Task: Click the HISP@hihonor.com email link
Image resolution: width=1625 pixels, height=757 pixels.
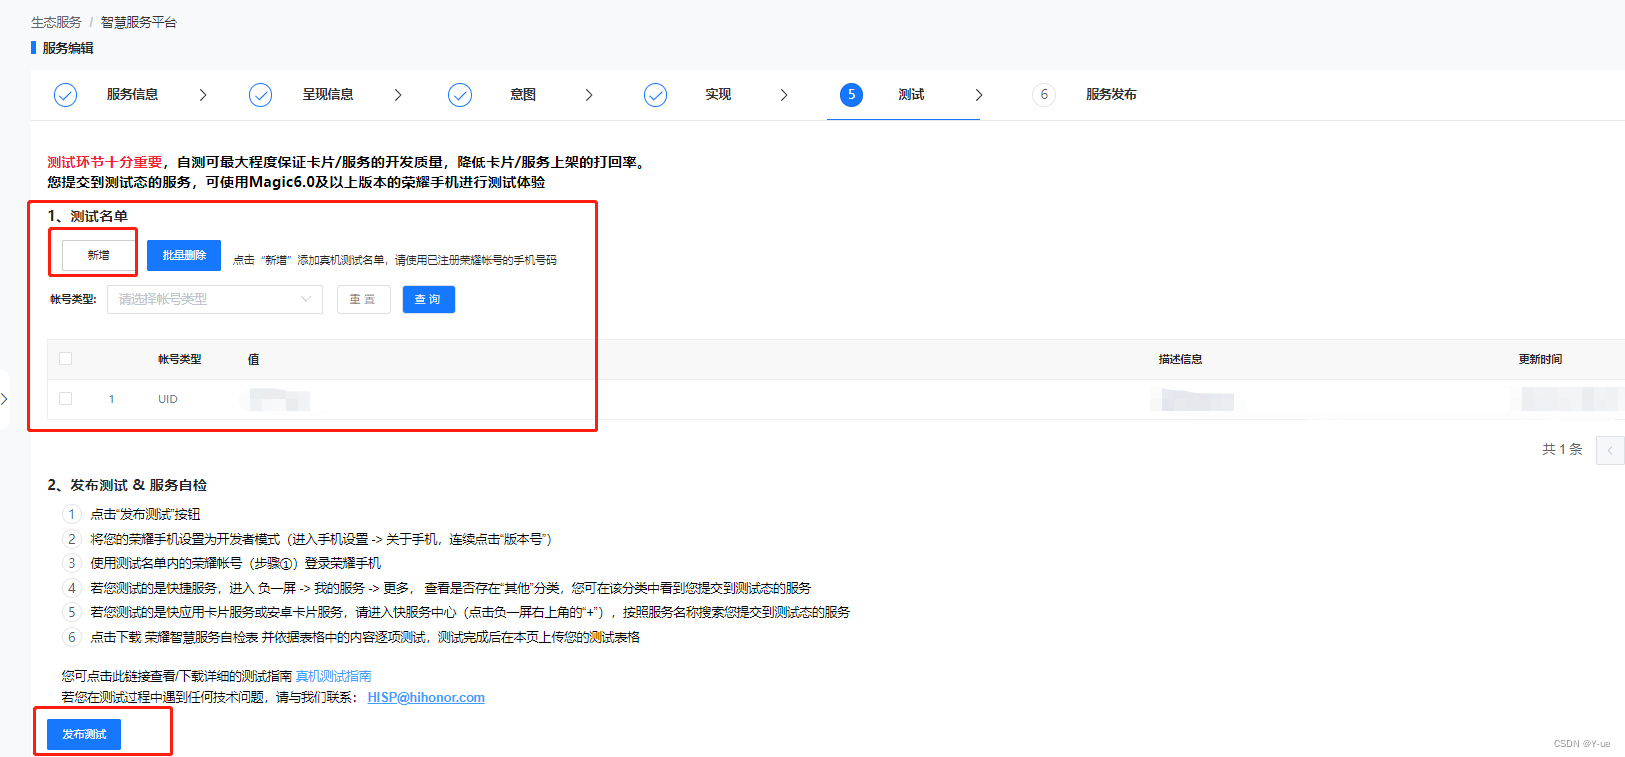Action: click(426, 698)
